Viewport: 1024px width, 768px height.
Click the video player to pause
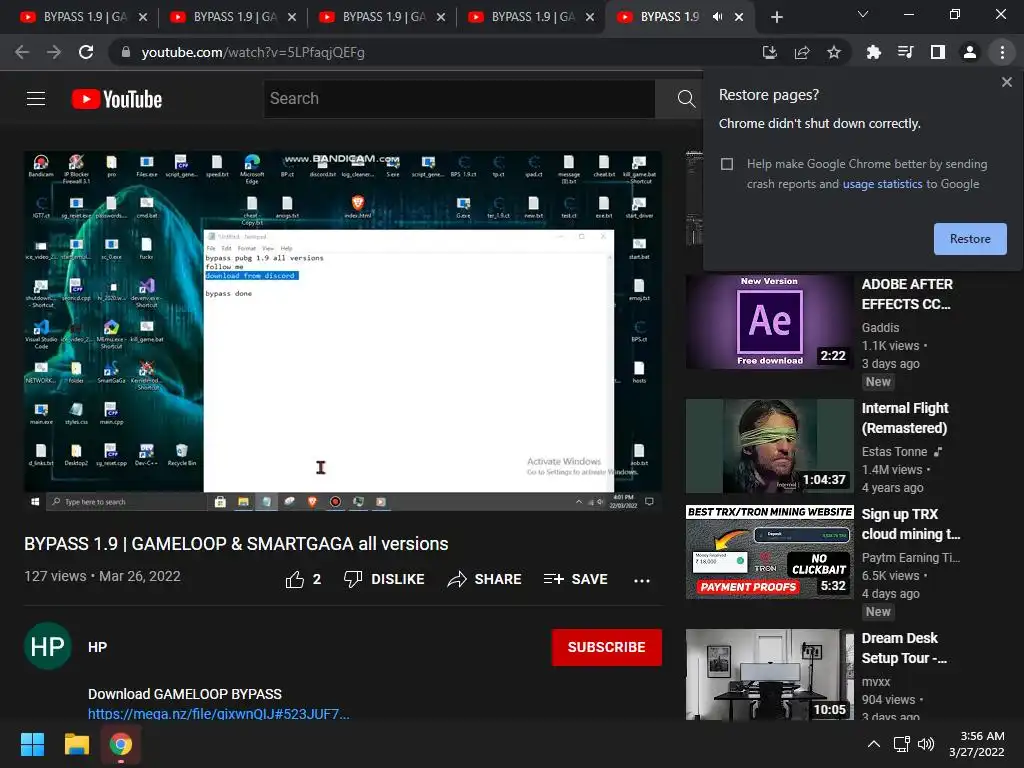tap(343, 331)
